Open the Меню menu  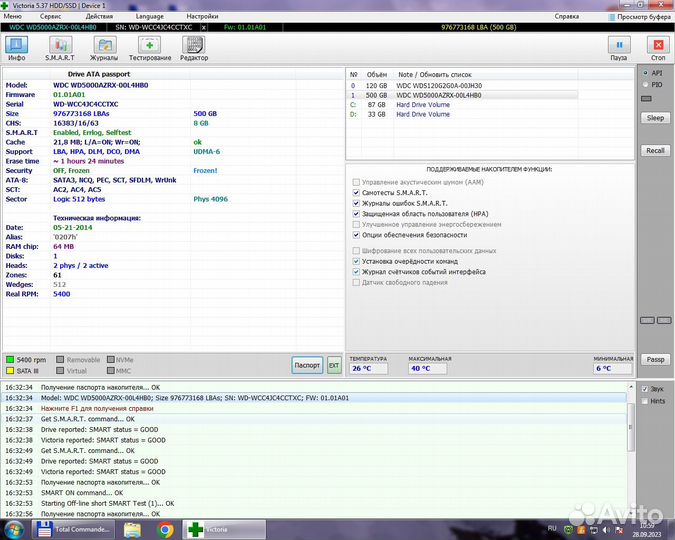coord(12,16)
